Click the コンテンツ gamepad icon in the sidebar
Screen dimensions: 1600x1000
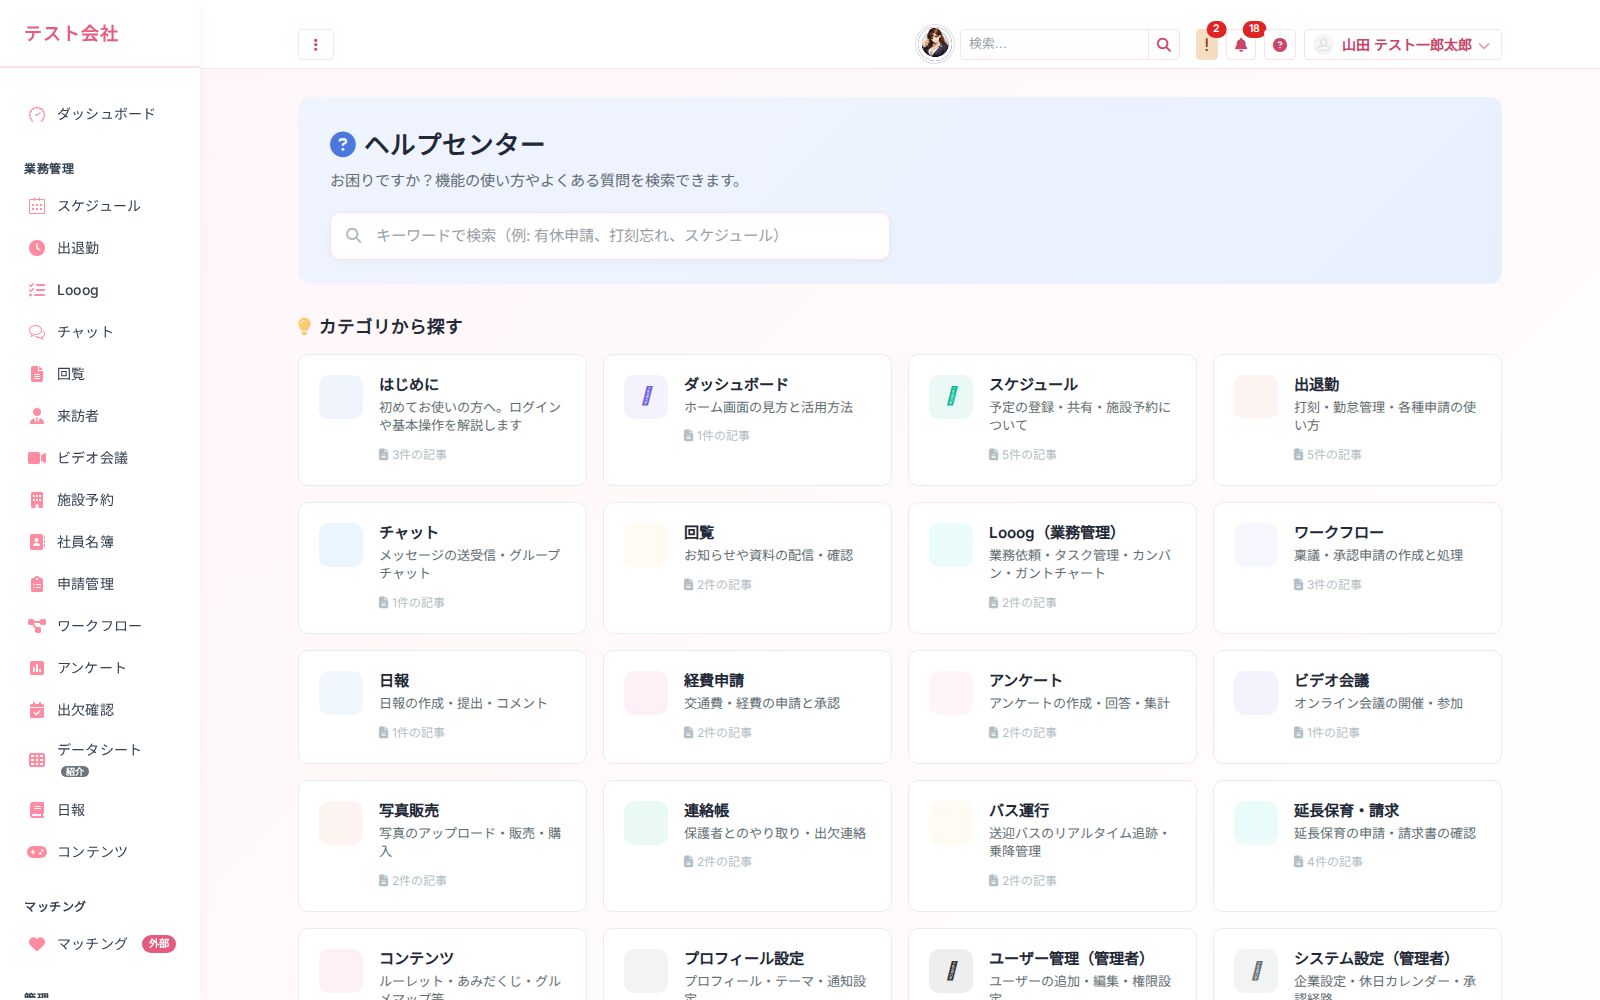[x=37, y=852]
